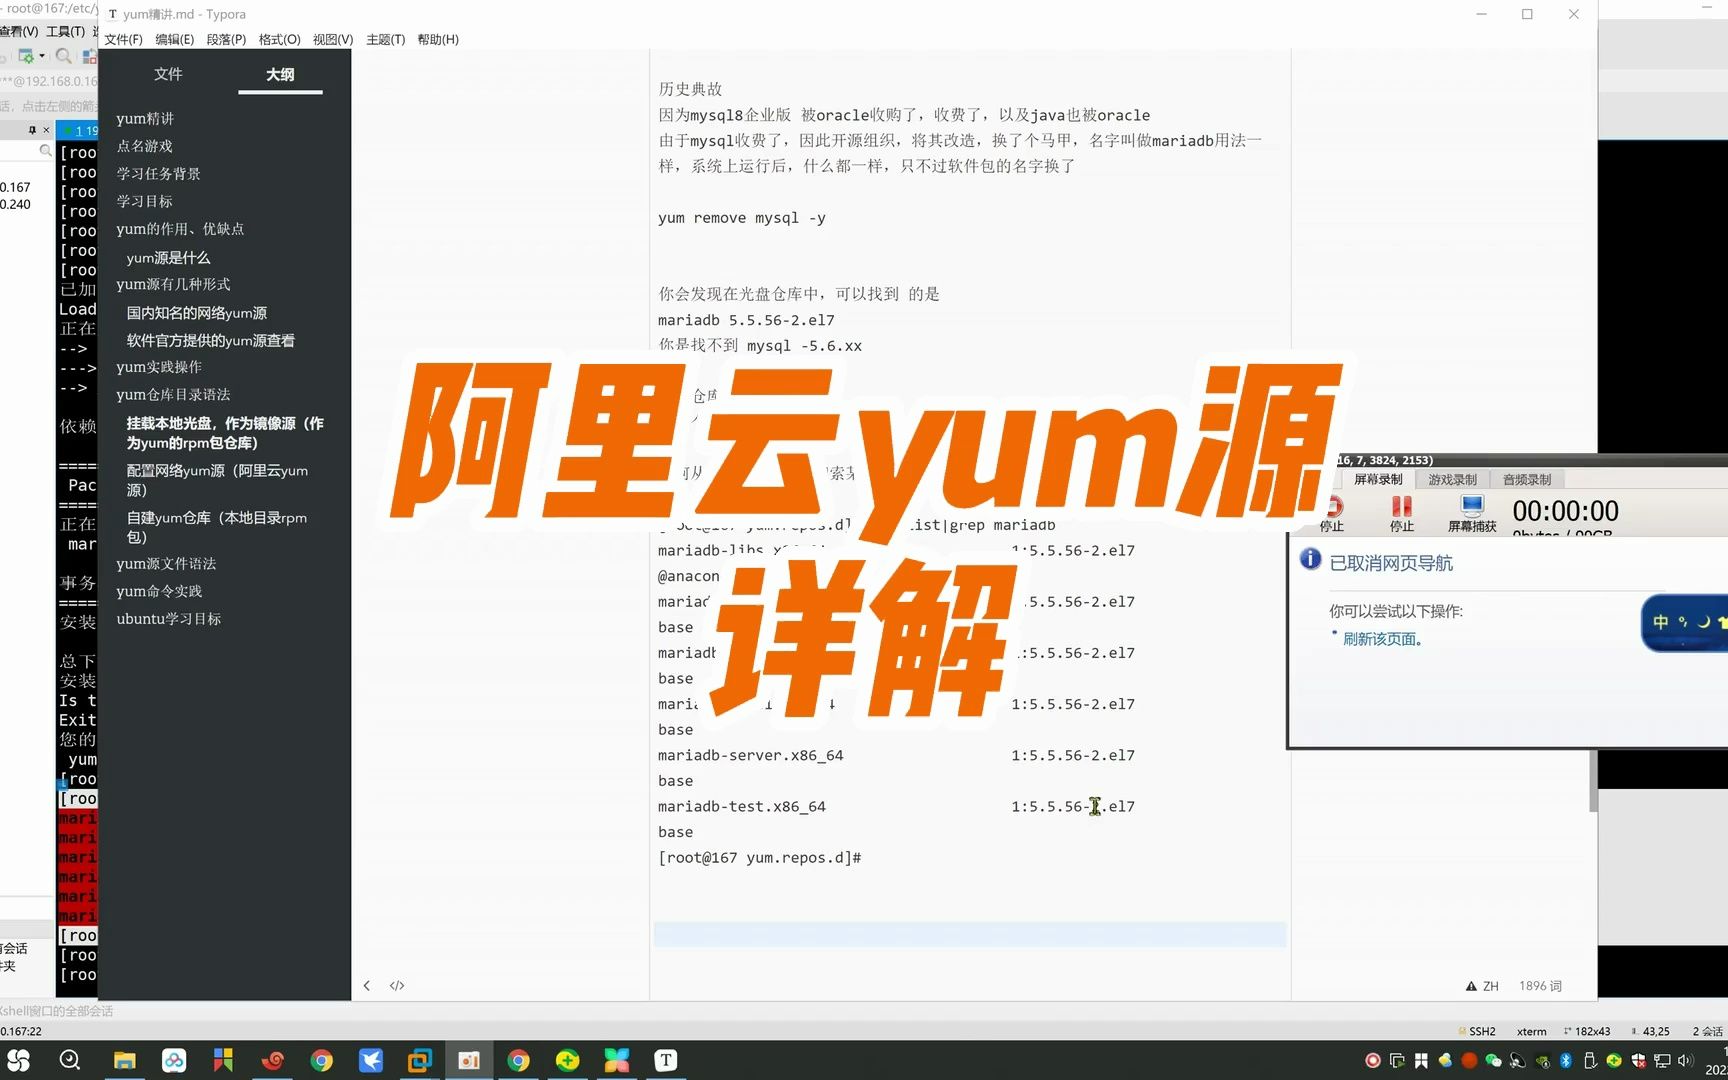Jump to the 学习任务背景 outline heading
This screenshot has height=1080, width=1728.
coord(158,174)
